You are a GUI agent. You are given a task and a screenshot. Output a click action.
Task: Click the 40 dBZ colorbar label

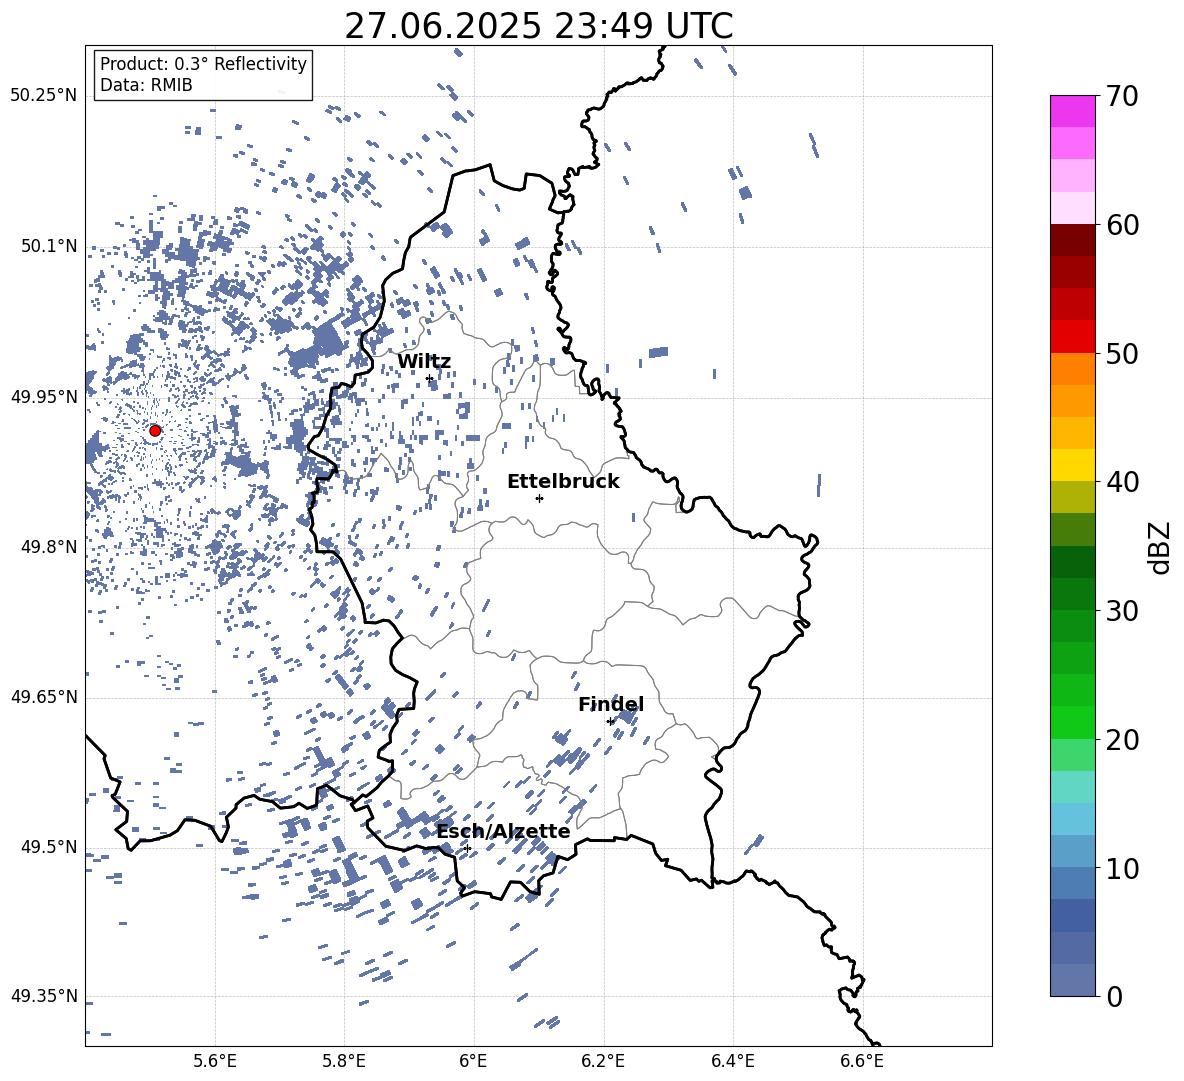[x=1122, y=482]
